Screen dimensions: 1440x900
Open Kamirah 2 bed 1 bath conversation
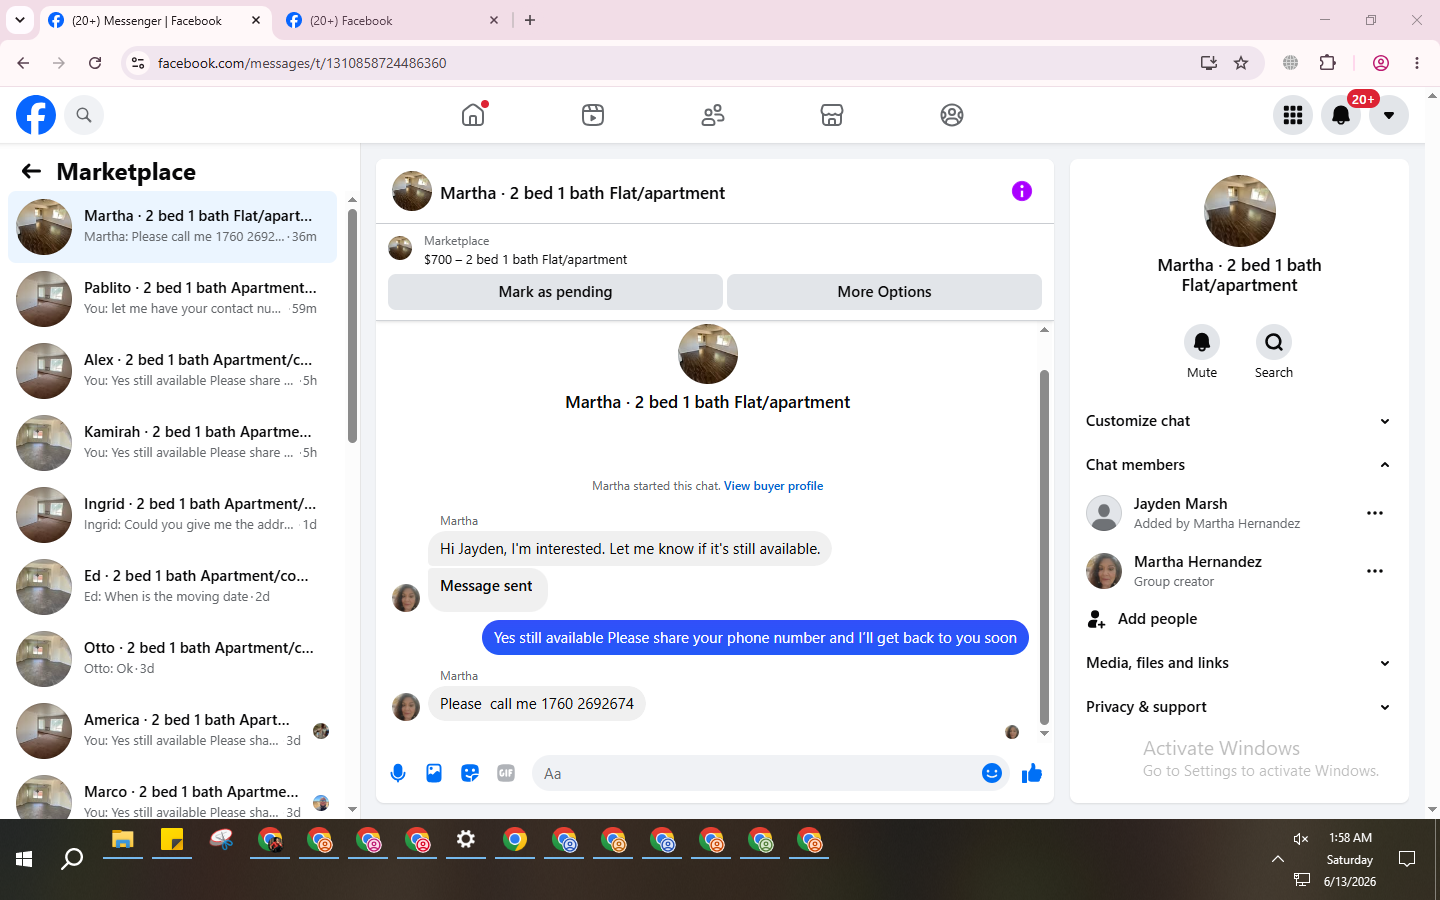pos(172,443)
